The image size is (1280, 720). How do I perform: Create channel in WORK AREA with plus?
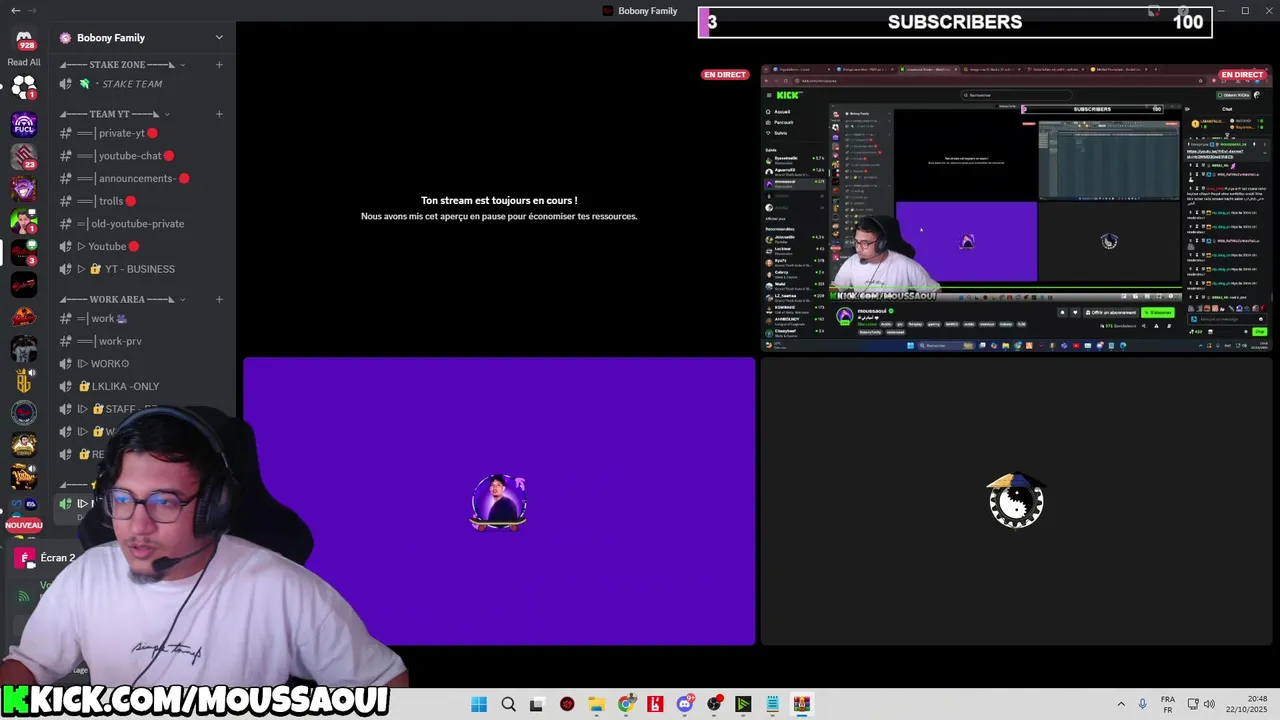coord(219,299)
